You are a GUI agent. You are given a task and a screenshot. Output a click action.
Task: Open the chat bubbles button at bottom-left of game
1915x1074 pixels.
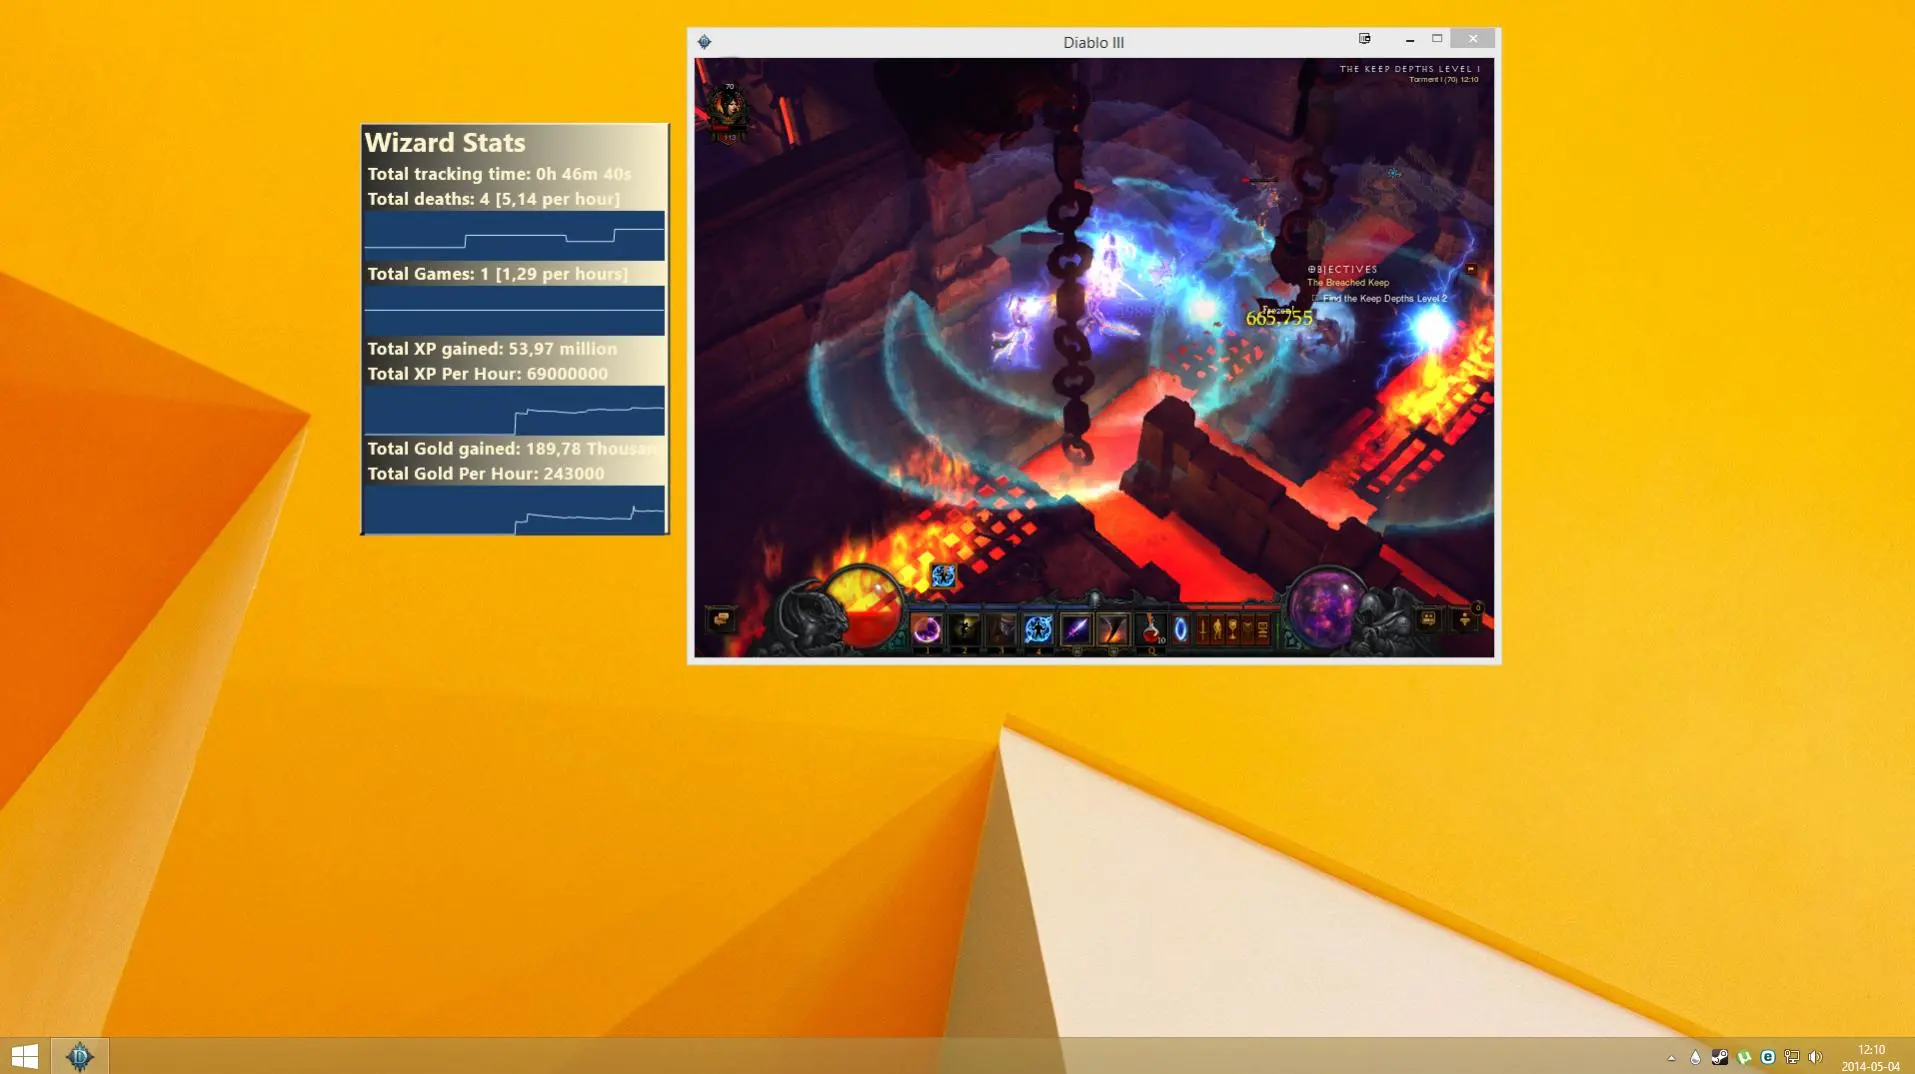[721, 619]
